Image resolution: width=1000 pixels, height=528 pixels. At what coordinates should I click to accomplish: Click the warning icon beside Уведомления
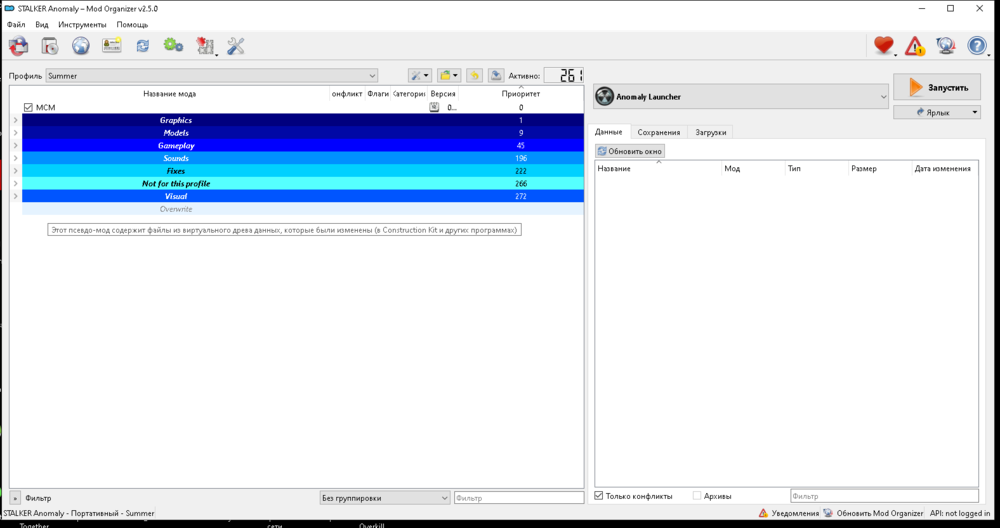point(763,513)
